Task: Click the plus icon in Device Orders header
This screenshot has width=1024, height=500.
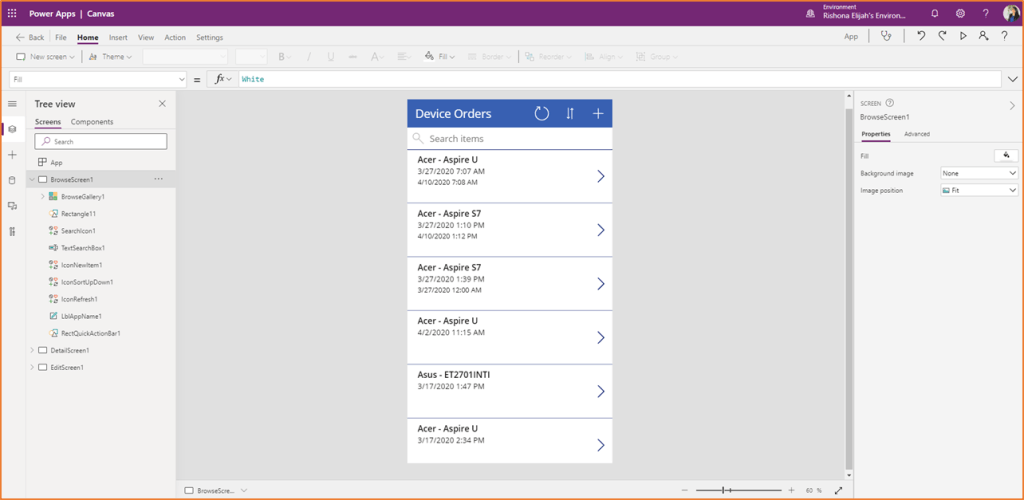Action: pos(598,114)
